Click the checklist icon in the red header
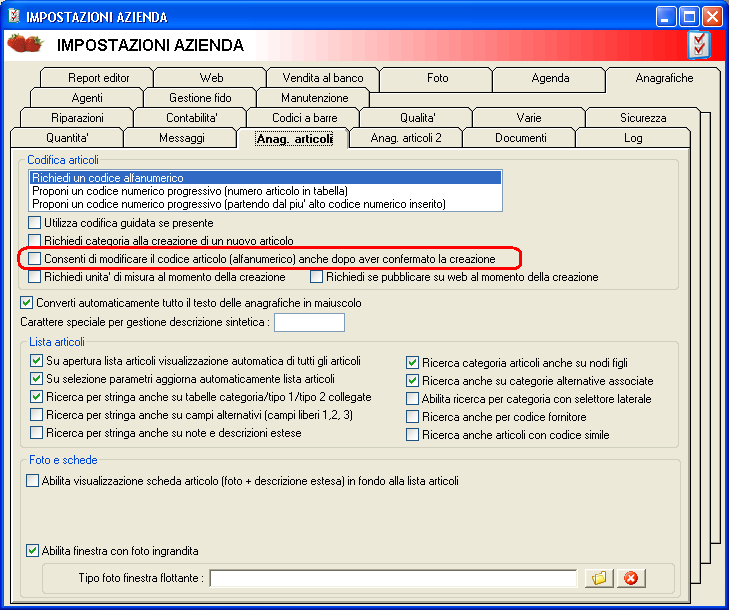Image resolution: width=729 pixels, height=610 pixels. click(x=699, y=45)
